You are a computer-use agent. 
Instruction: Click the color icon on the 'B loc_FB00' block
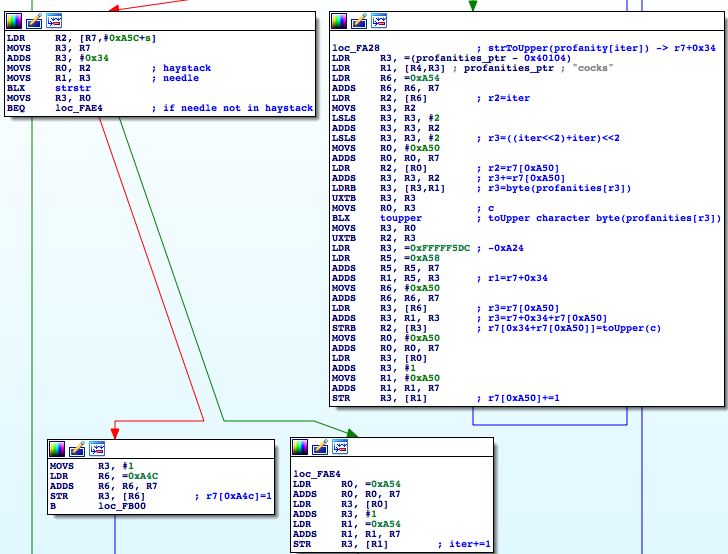57,448
